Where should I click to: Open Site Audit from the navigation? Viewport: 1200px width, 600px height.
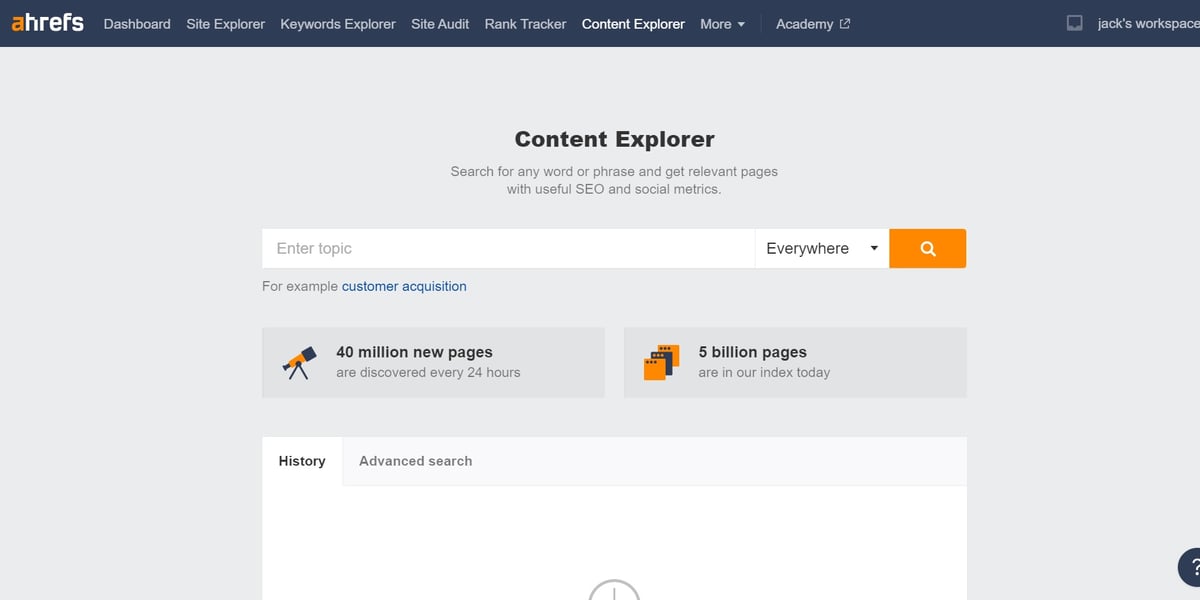pyautogui.click(x=440, y=24)
